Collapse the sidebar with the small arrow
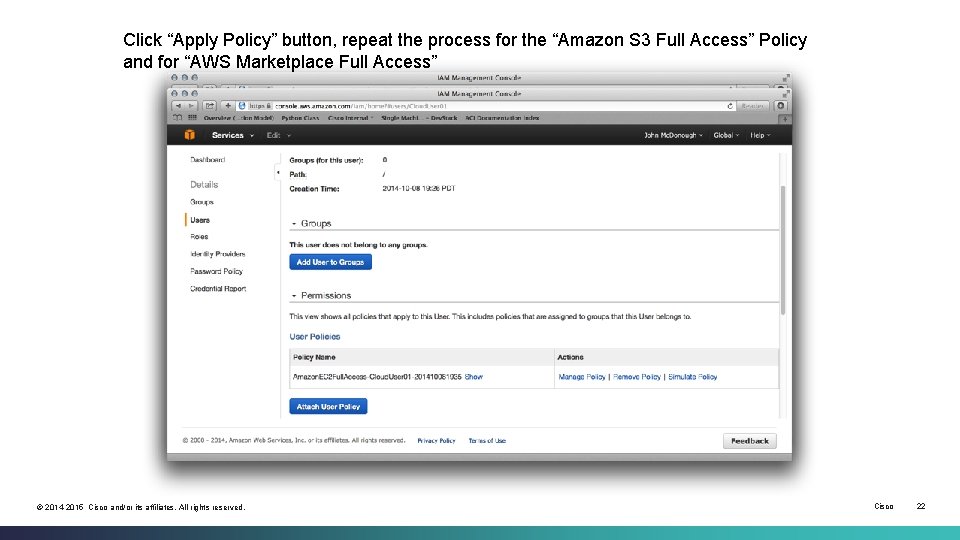960x540 pixels. point(278,173)
